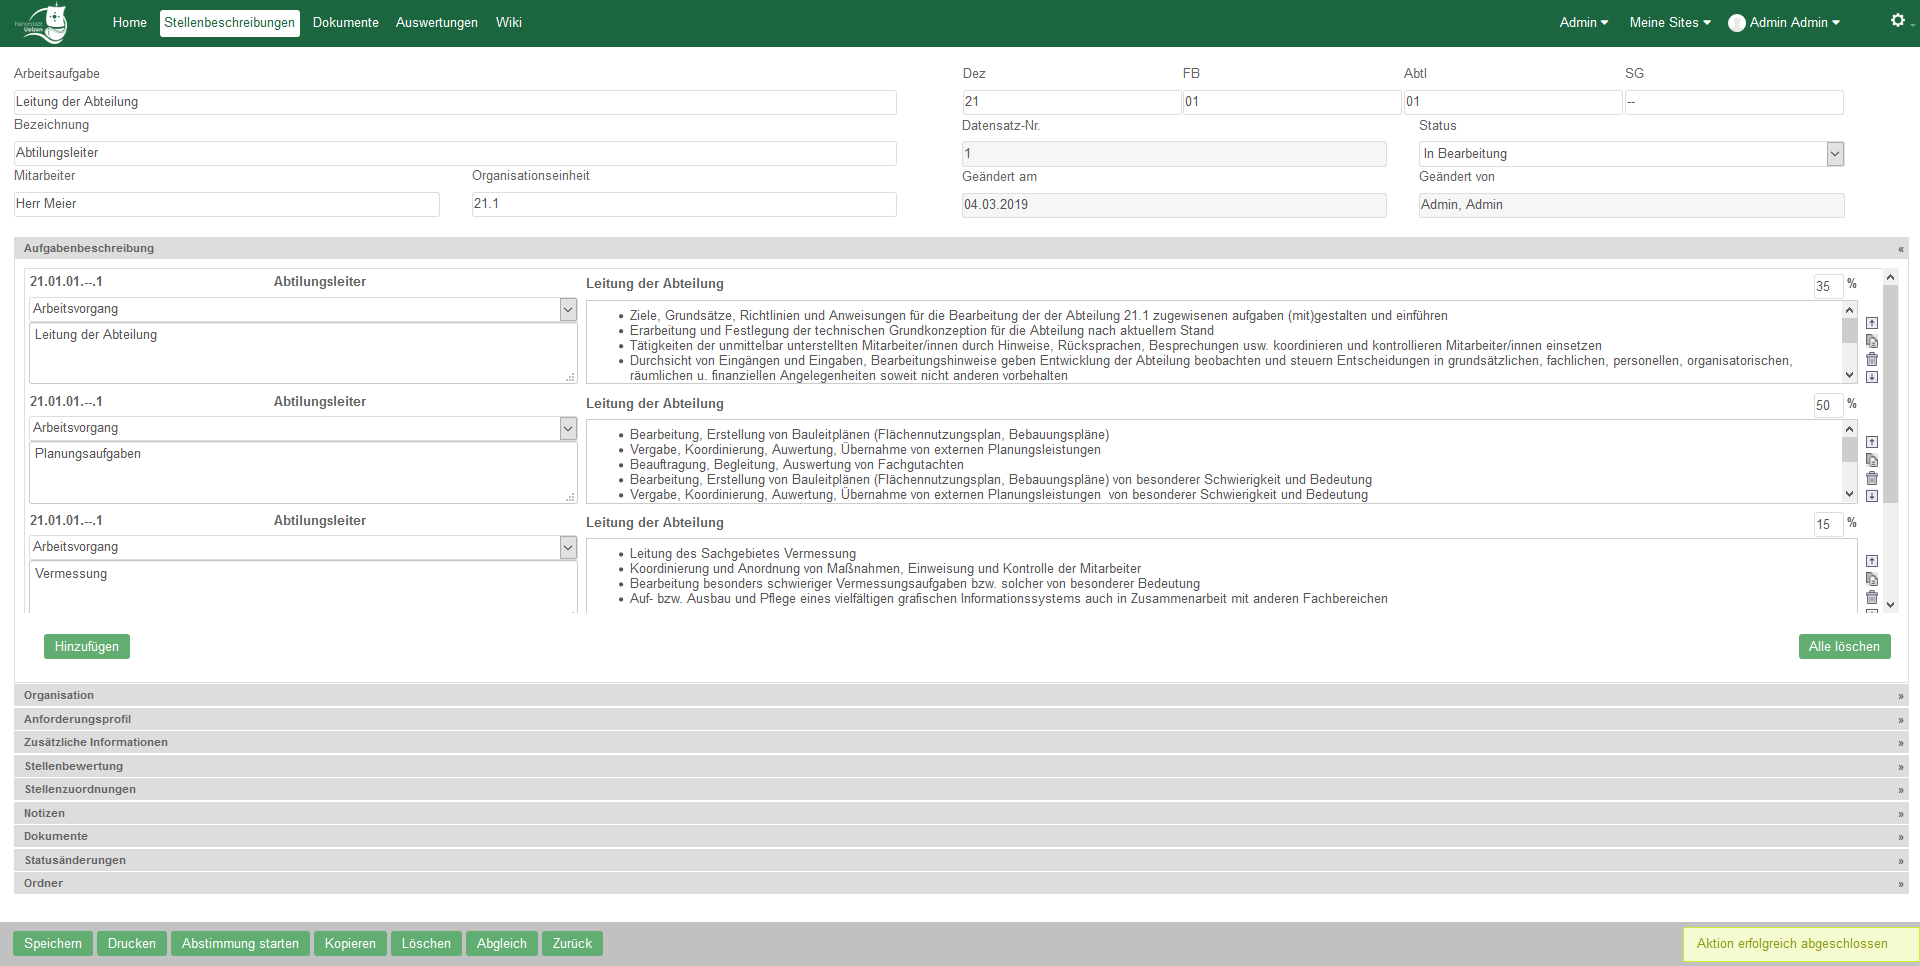Delete the first task with the trash icon

coord(1872,359)
